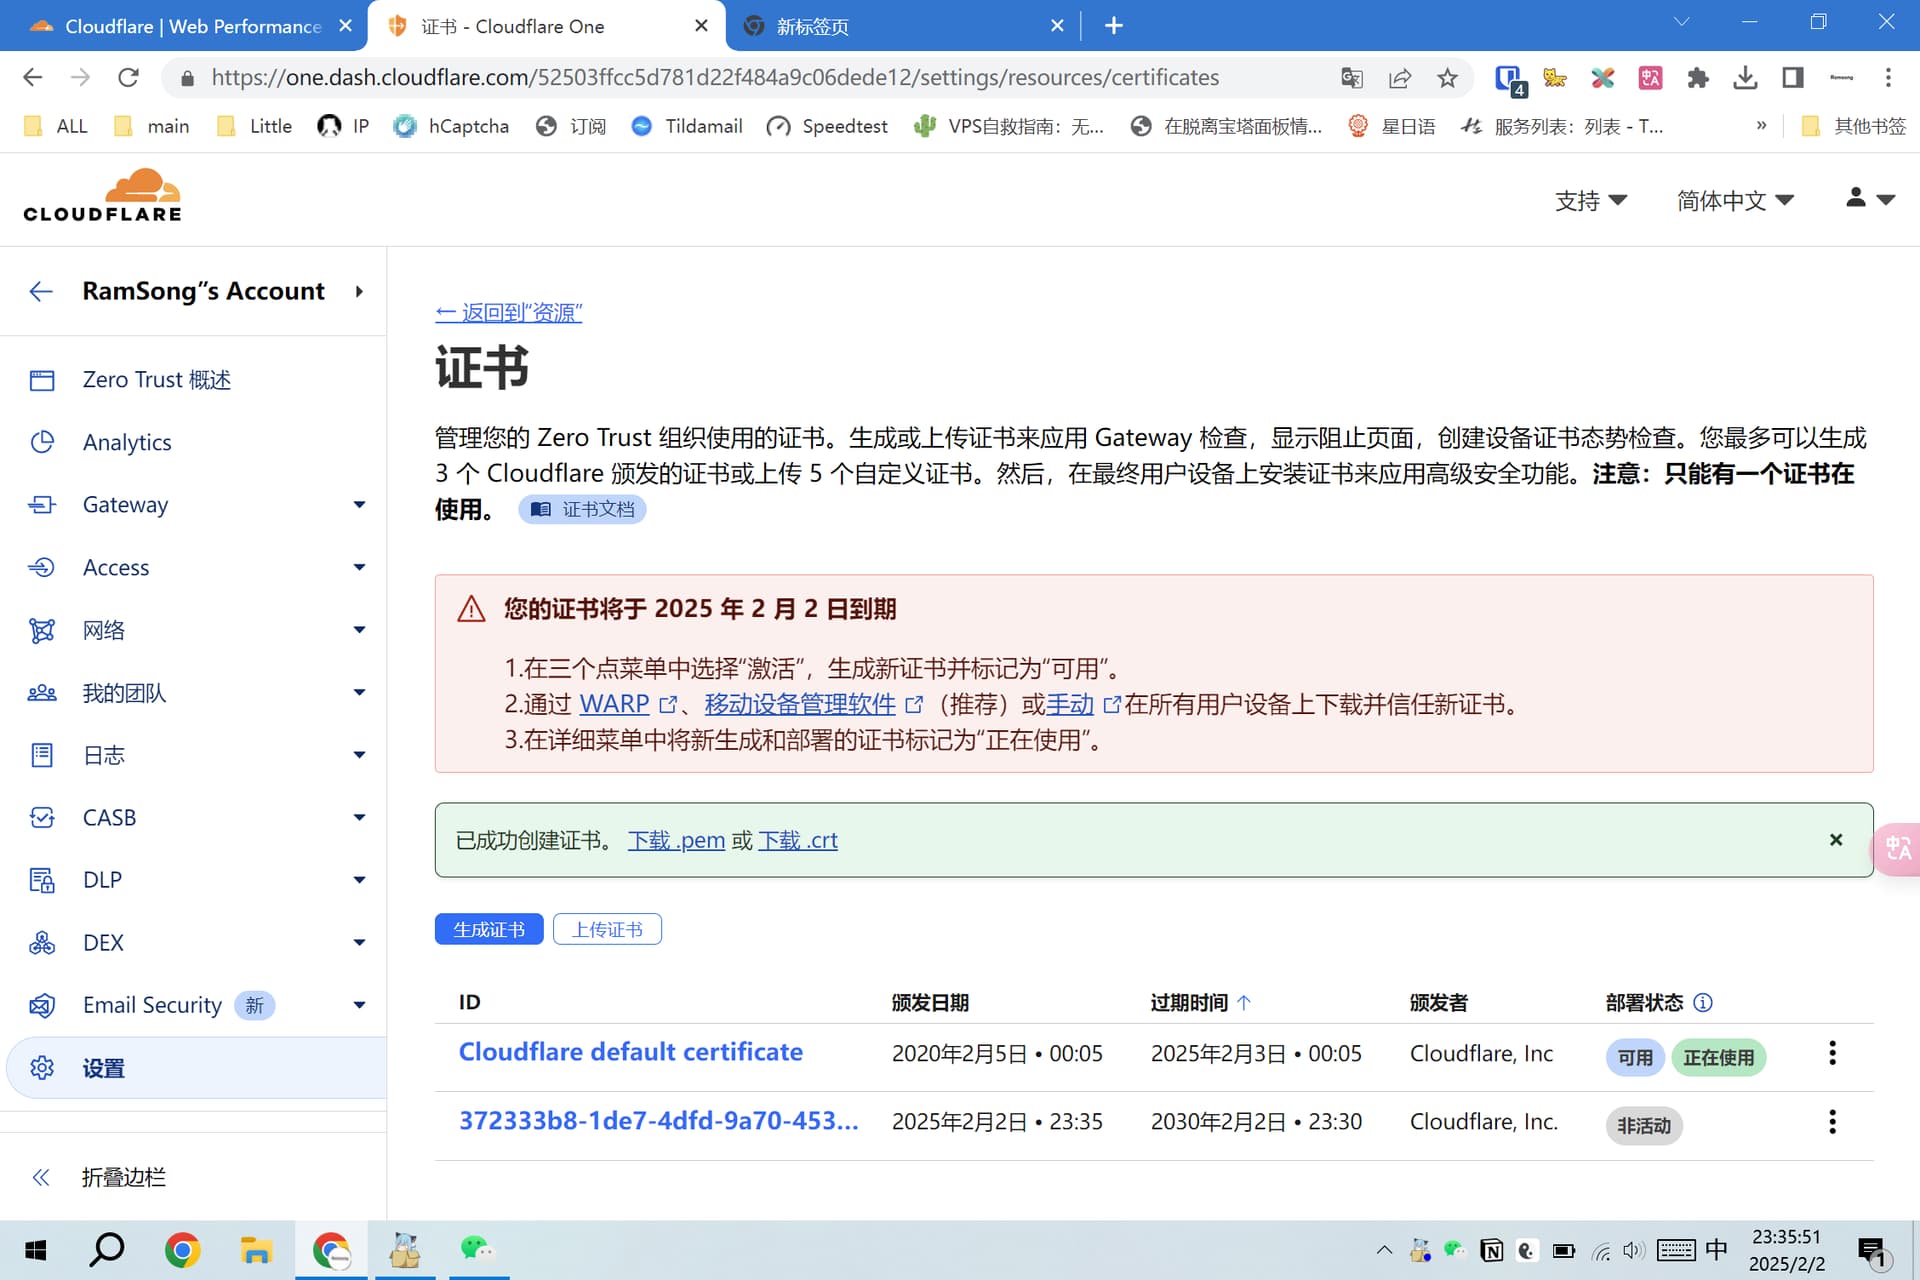Open three-dot menu for 372333b8 certificate row
1920x1280 pixels.
(x=1832, y=1122)
